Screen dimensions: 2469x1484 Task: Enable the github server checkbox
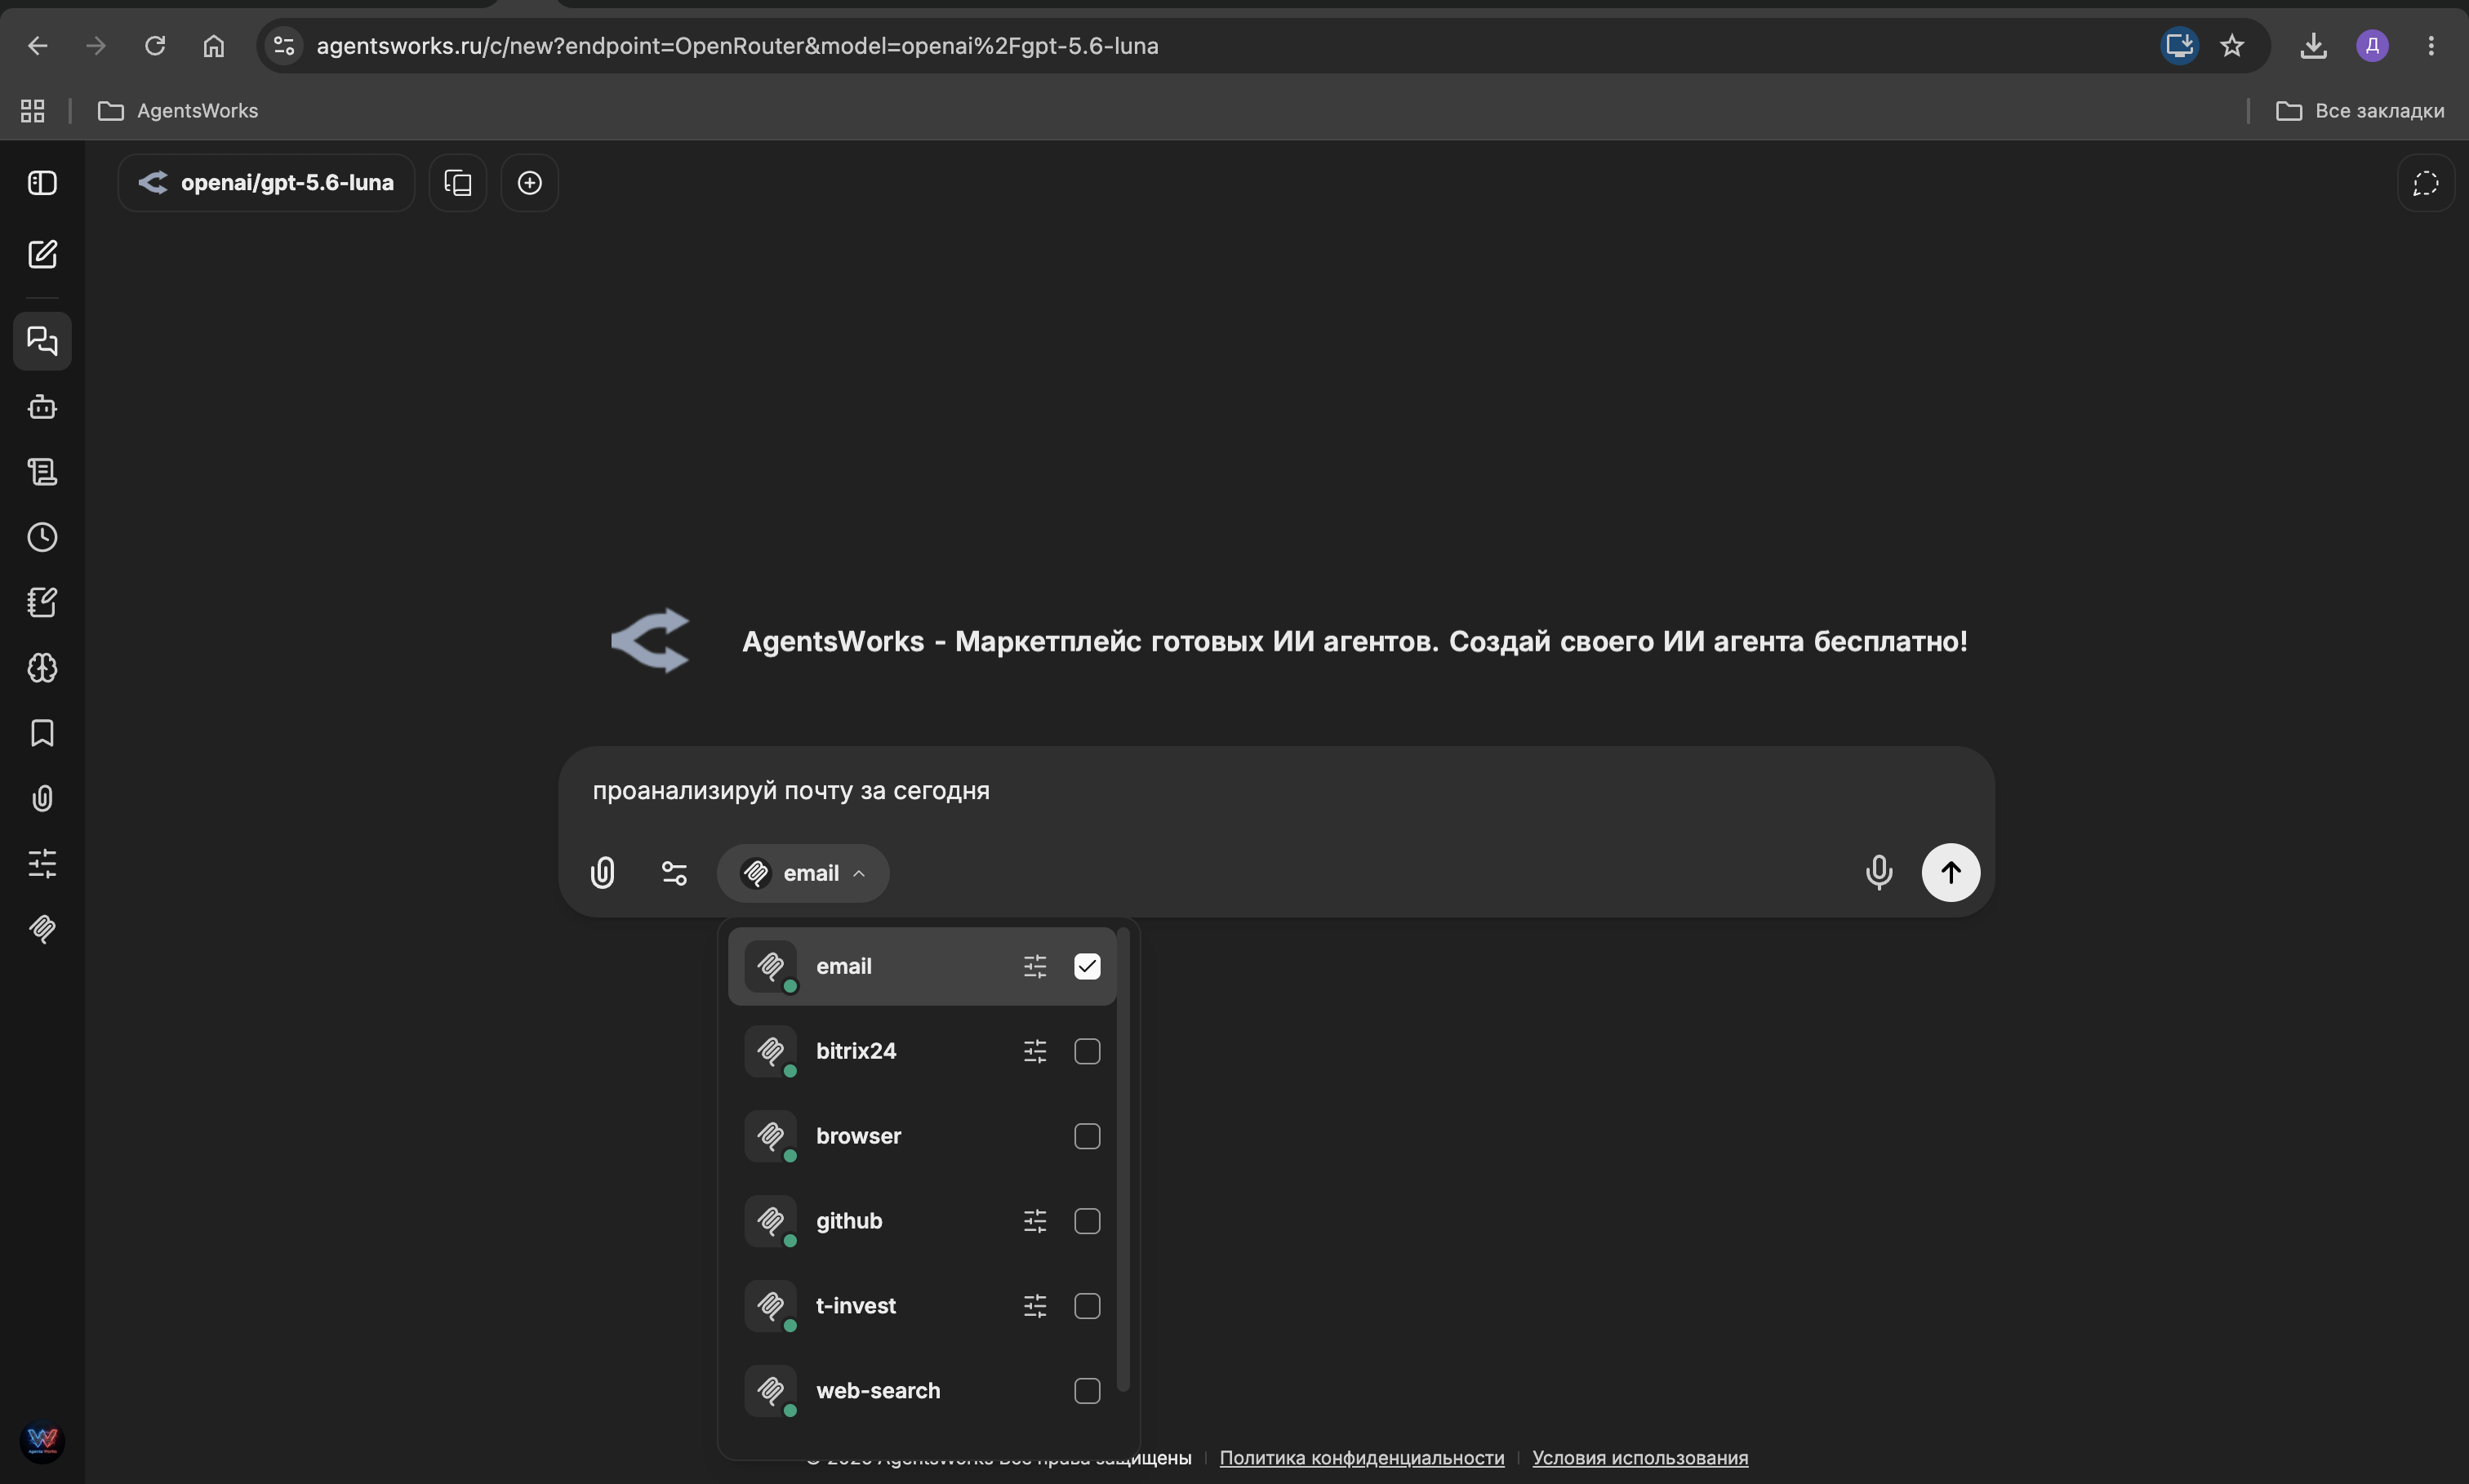[1087, 1221]
